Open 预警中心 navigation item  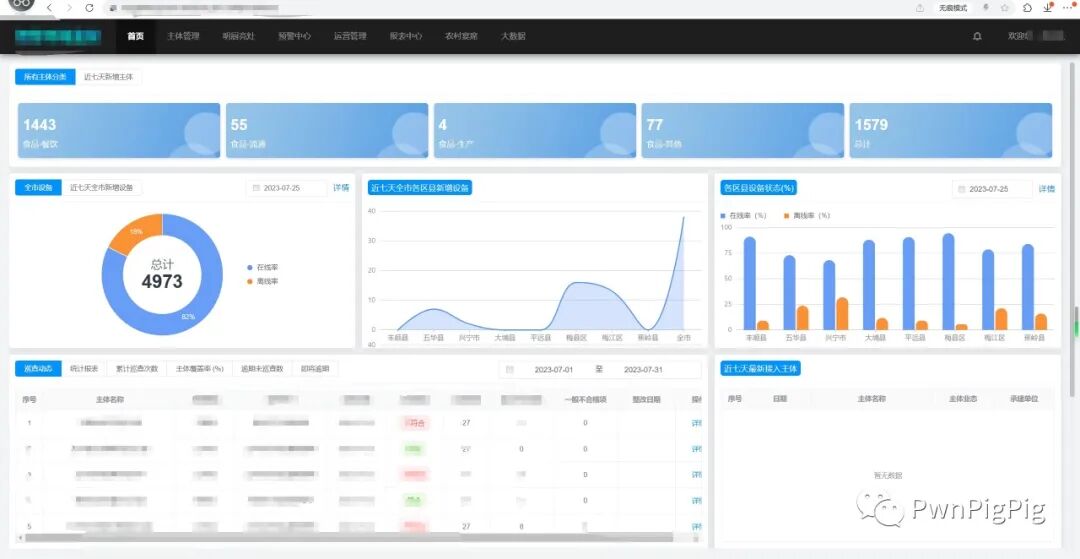coord(294,36)
